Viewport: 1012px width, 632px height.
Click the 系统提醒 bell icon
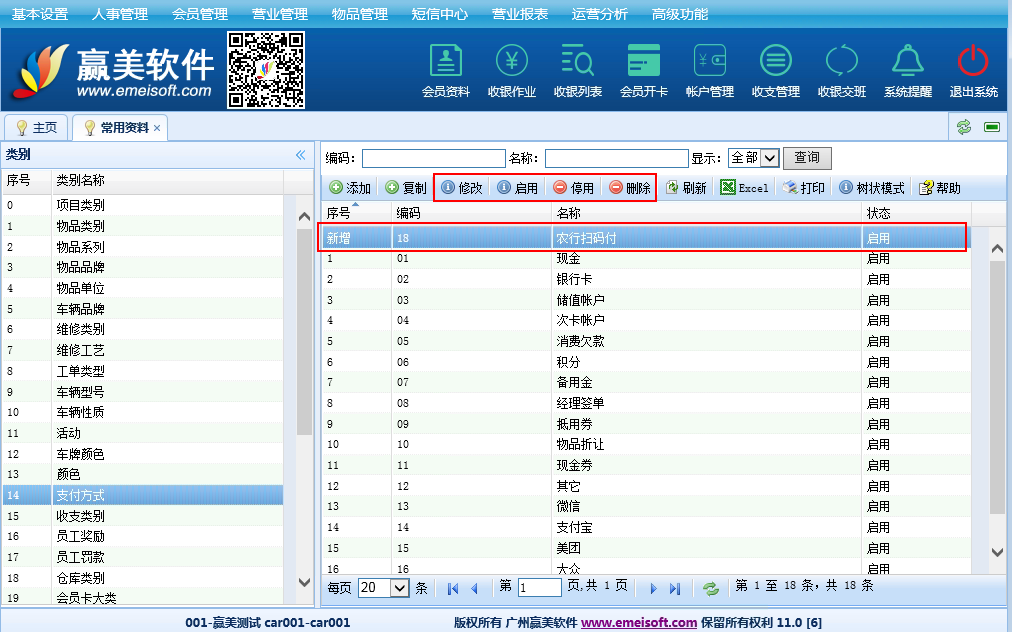tap(907, 62)
